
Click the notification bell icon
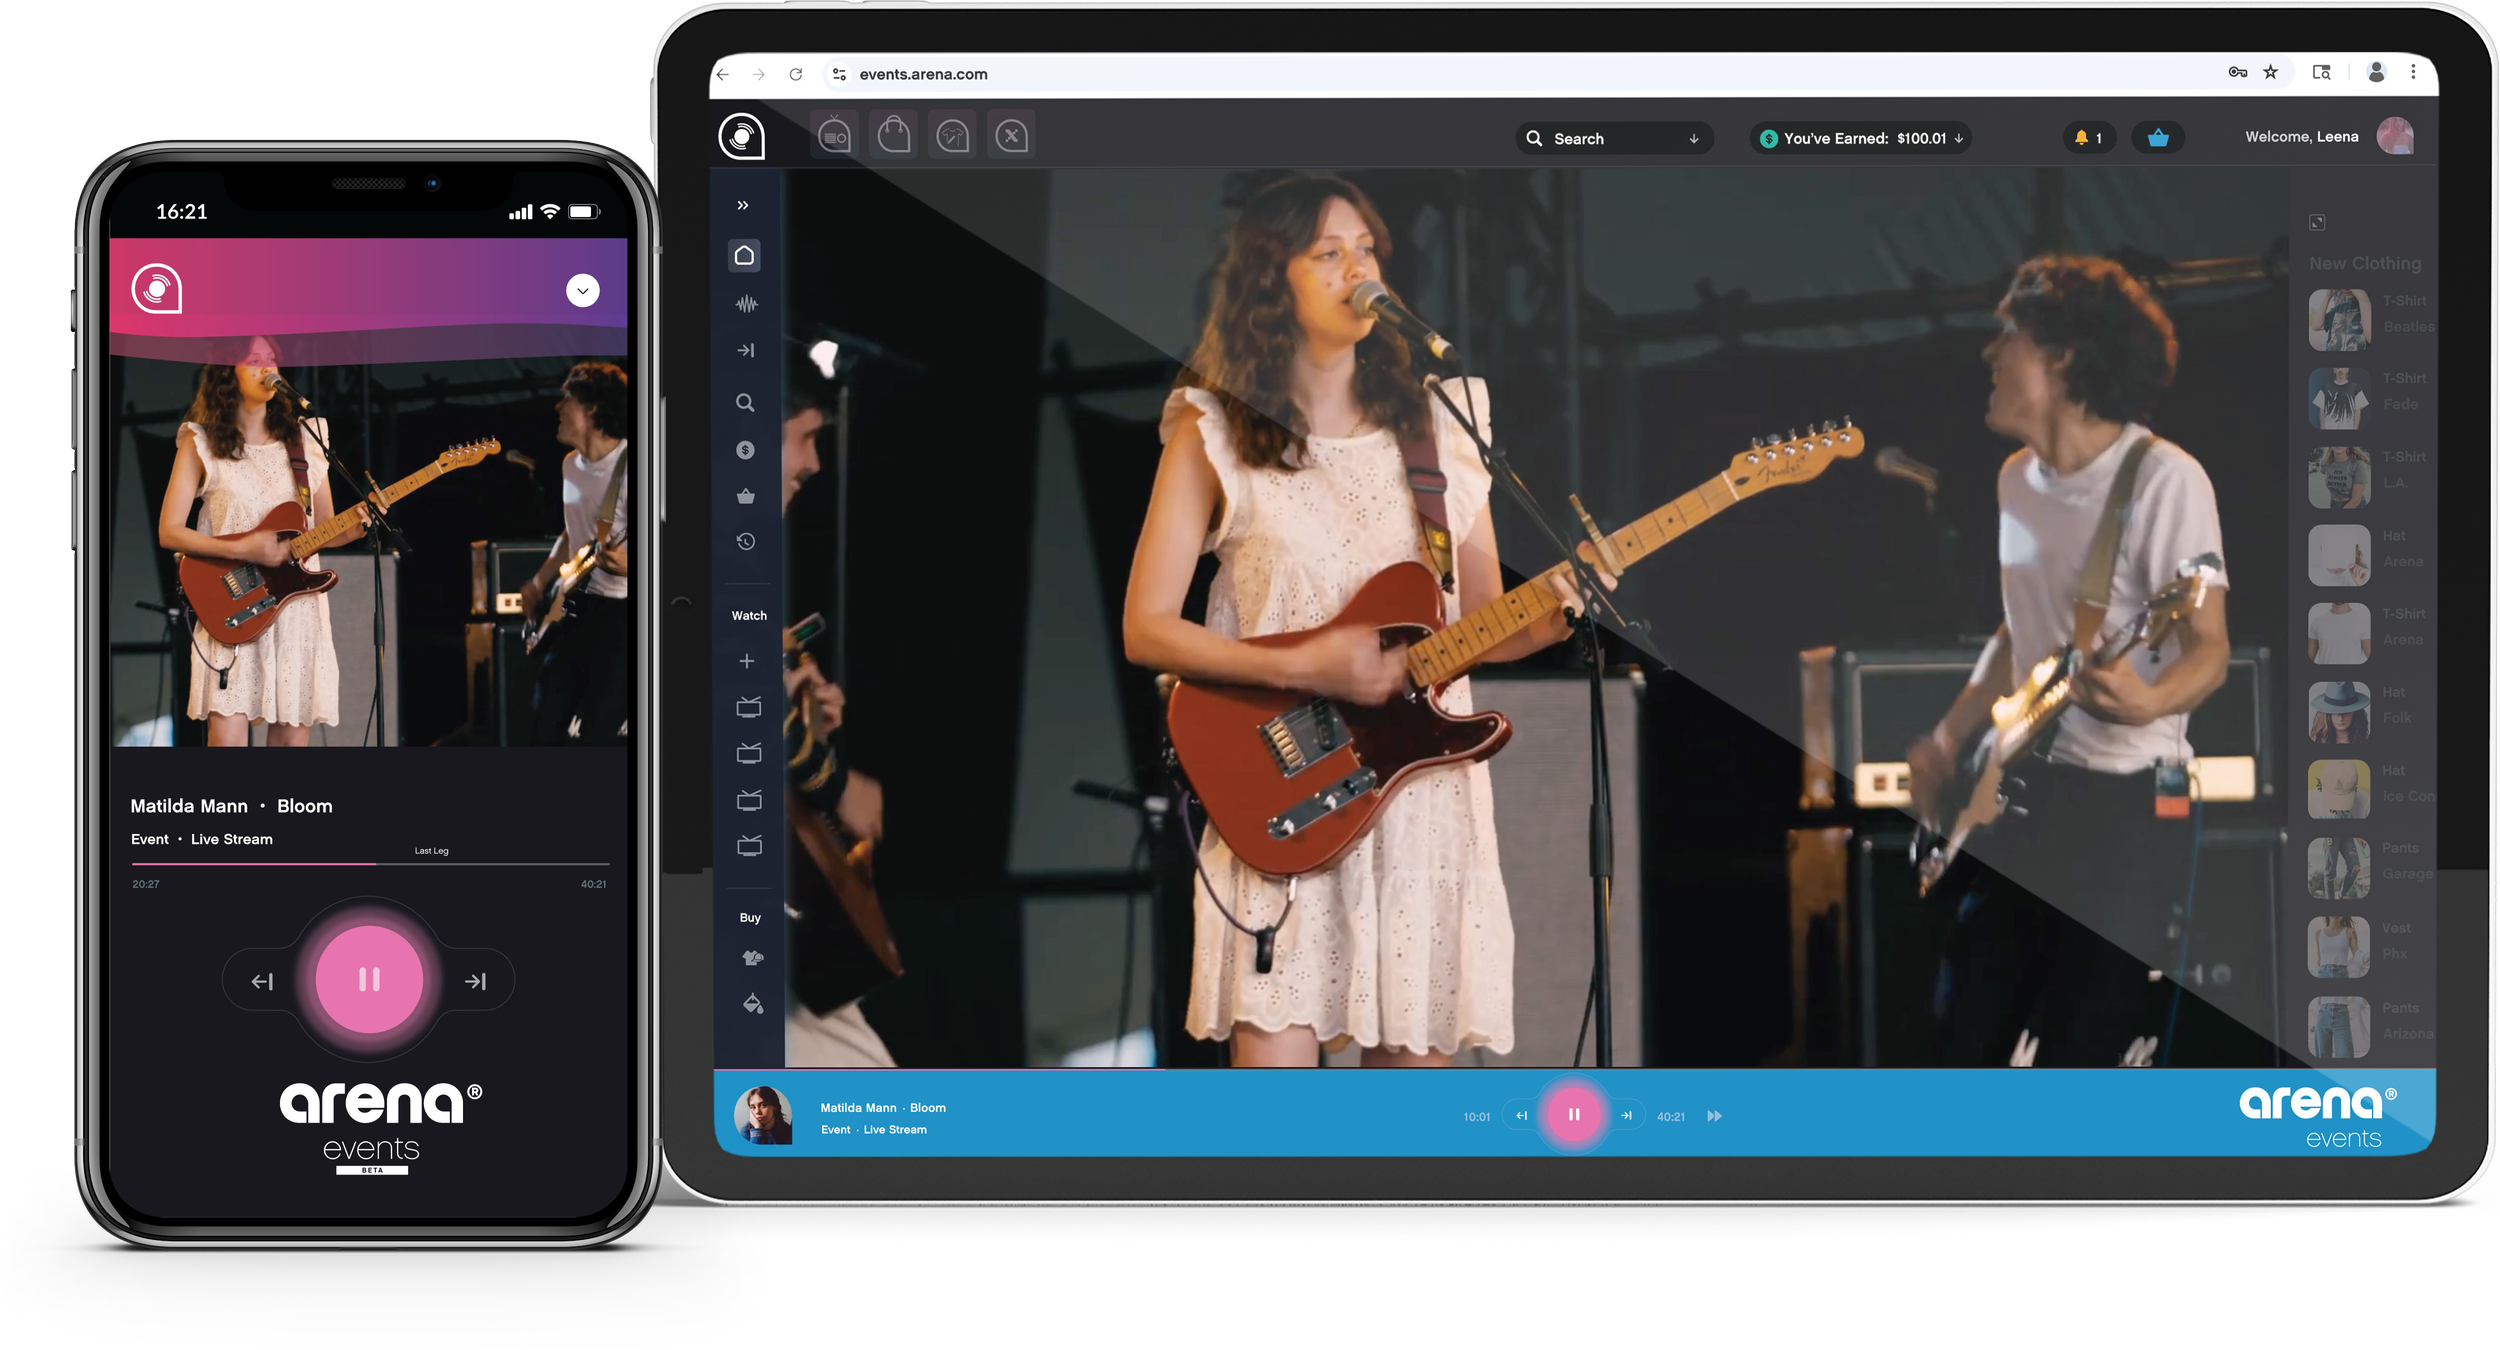click(2081, 138)
